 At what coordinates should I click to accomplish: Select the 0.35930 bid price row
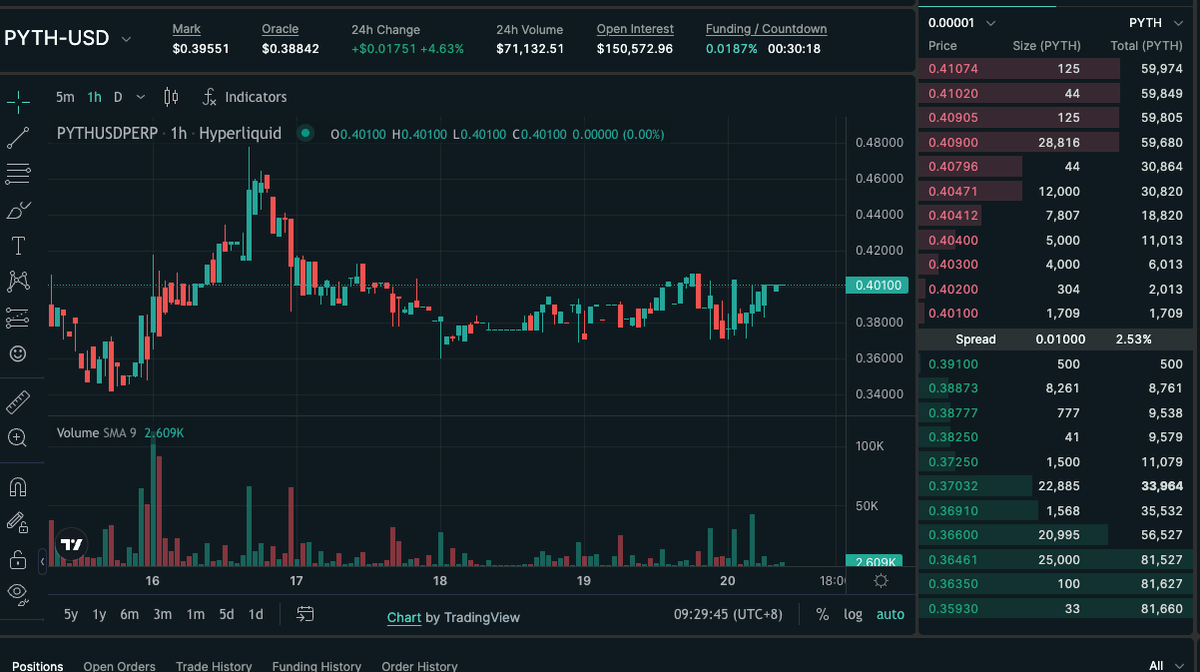tap(1056, 608)
